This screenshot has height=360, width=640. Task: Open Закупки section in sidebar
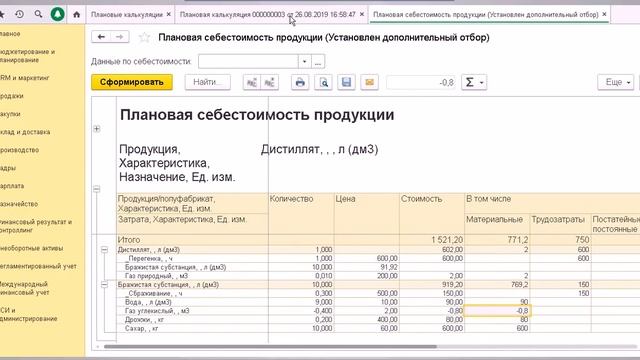click(10, 114)
